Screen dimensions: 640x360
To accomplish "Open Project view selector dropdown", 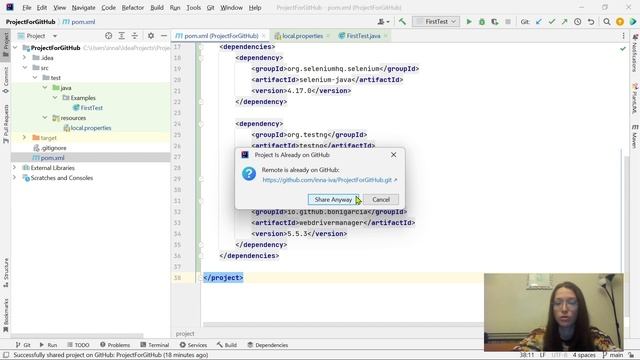I will [x=37, y=36].
